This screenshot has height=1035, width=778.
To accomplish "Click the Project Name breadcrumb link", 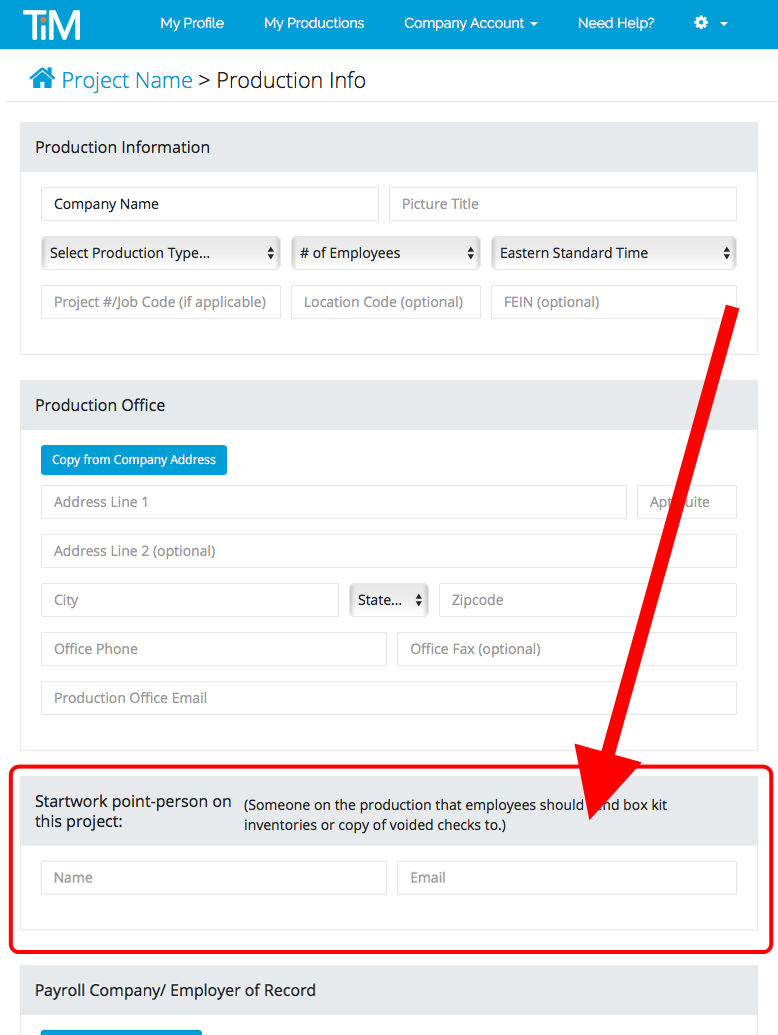I will pos(127,80).
